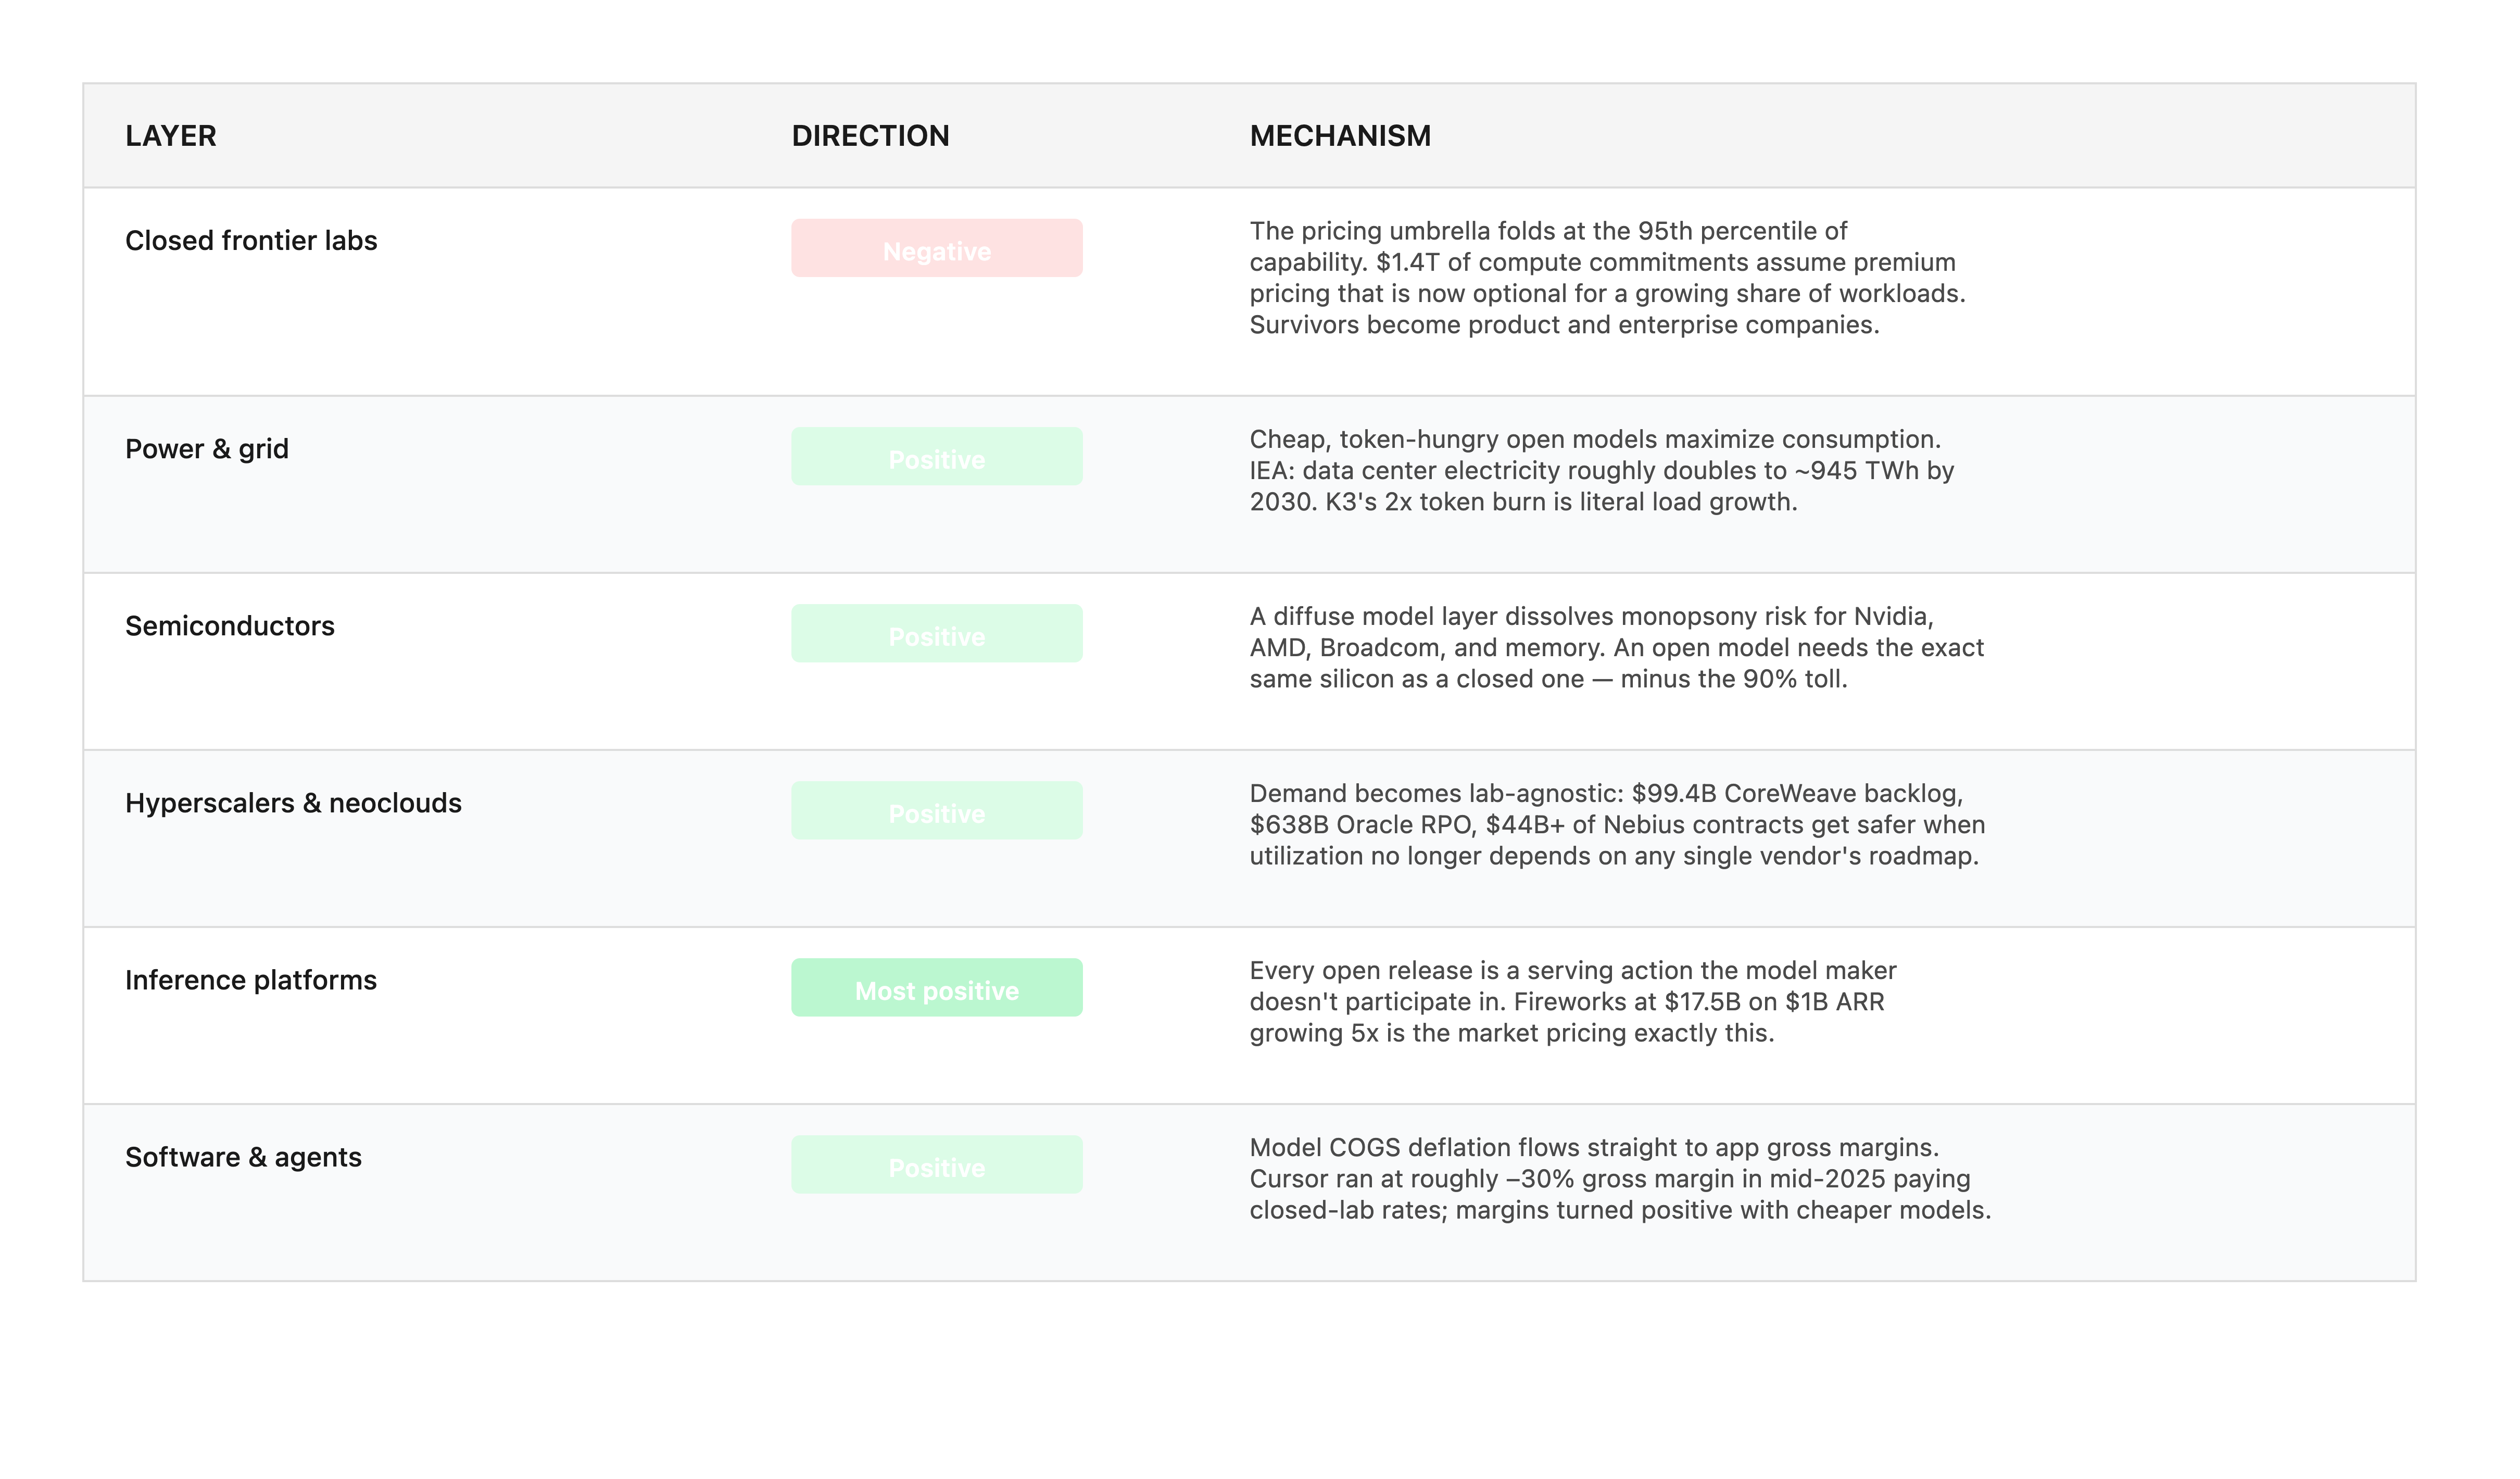This screenshot has height=1479, width=2520.
Task: Select the Closed frontier labs row label
Action: (x=251, y=241)
